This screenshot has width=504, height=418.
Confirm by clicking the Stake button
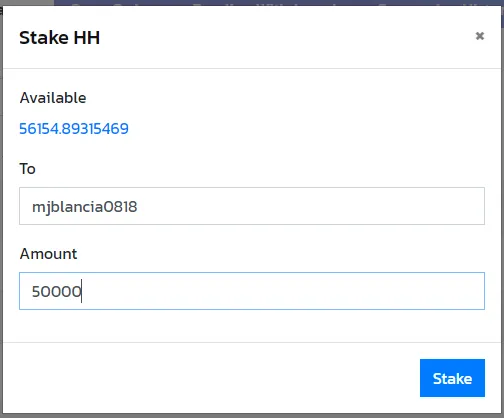pos(452,378)
